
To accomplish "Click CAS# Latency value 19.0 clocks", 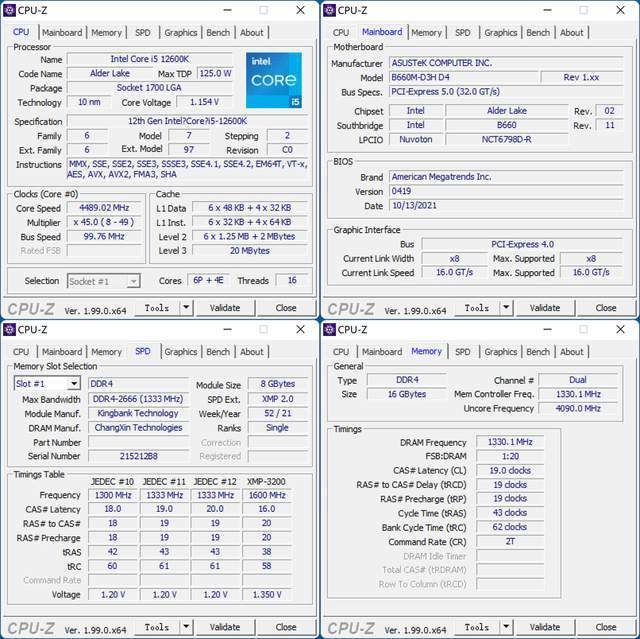I will 510,470.
